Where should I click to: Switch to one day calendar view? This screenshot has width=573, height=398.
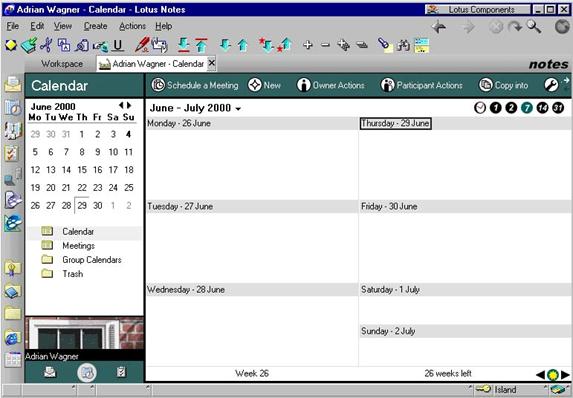(495, 108)
